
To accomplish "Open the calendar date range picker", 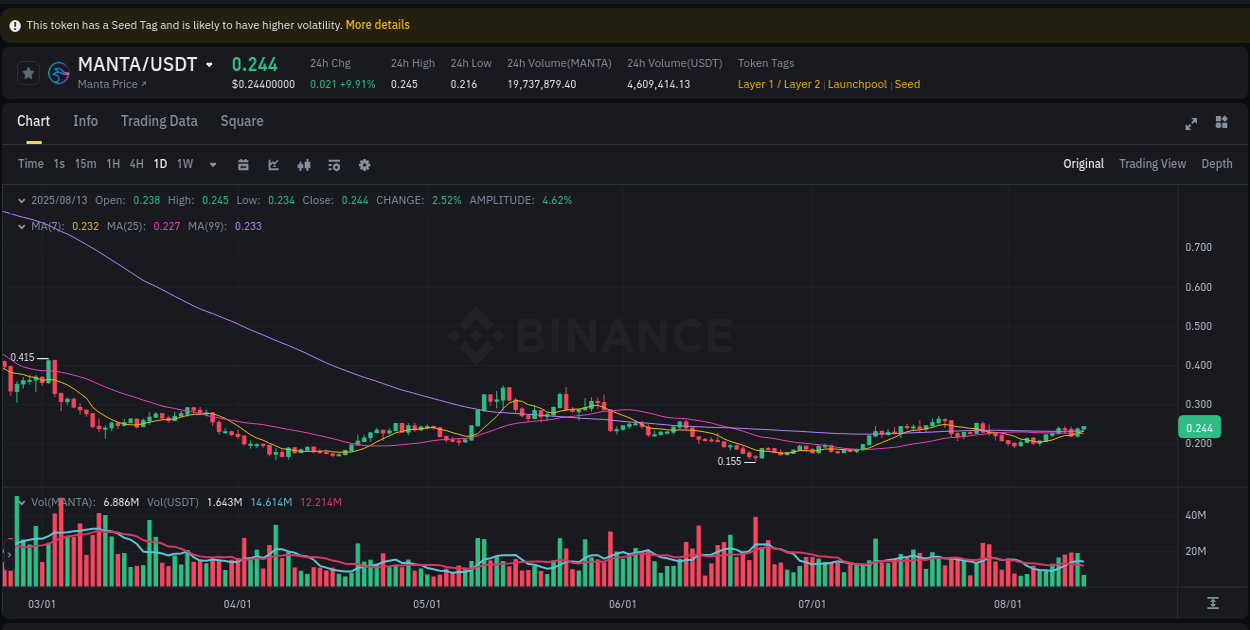I will point(243,164).
